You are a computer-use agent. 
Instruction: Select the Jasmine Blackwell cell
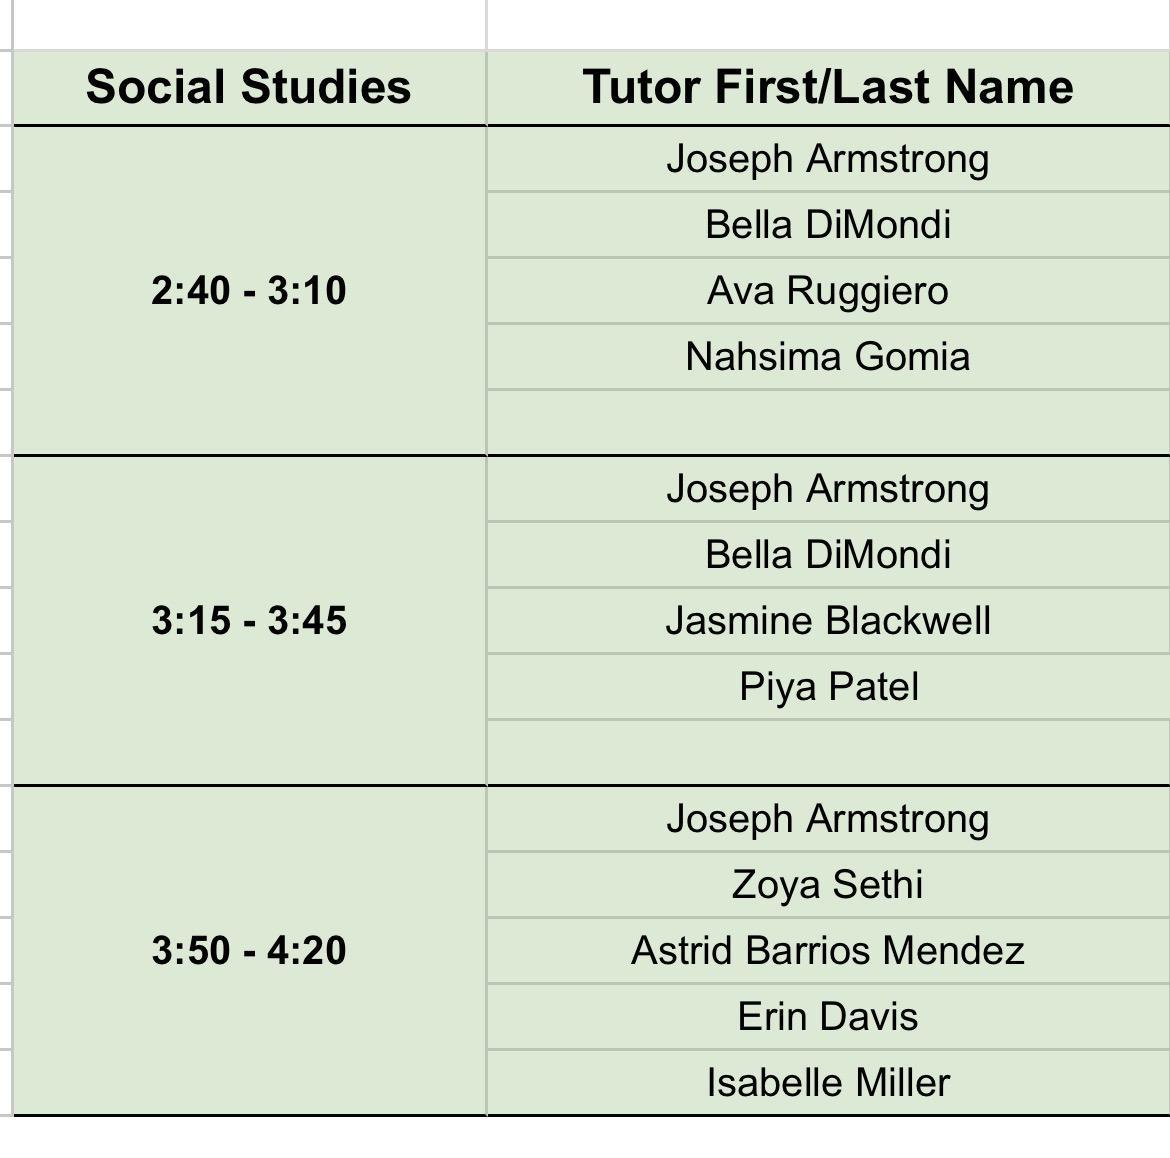[x=827, y=621]
